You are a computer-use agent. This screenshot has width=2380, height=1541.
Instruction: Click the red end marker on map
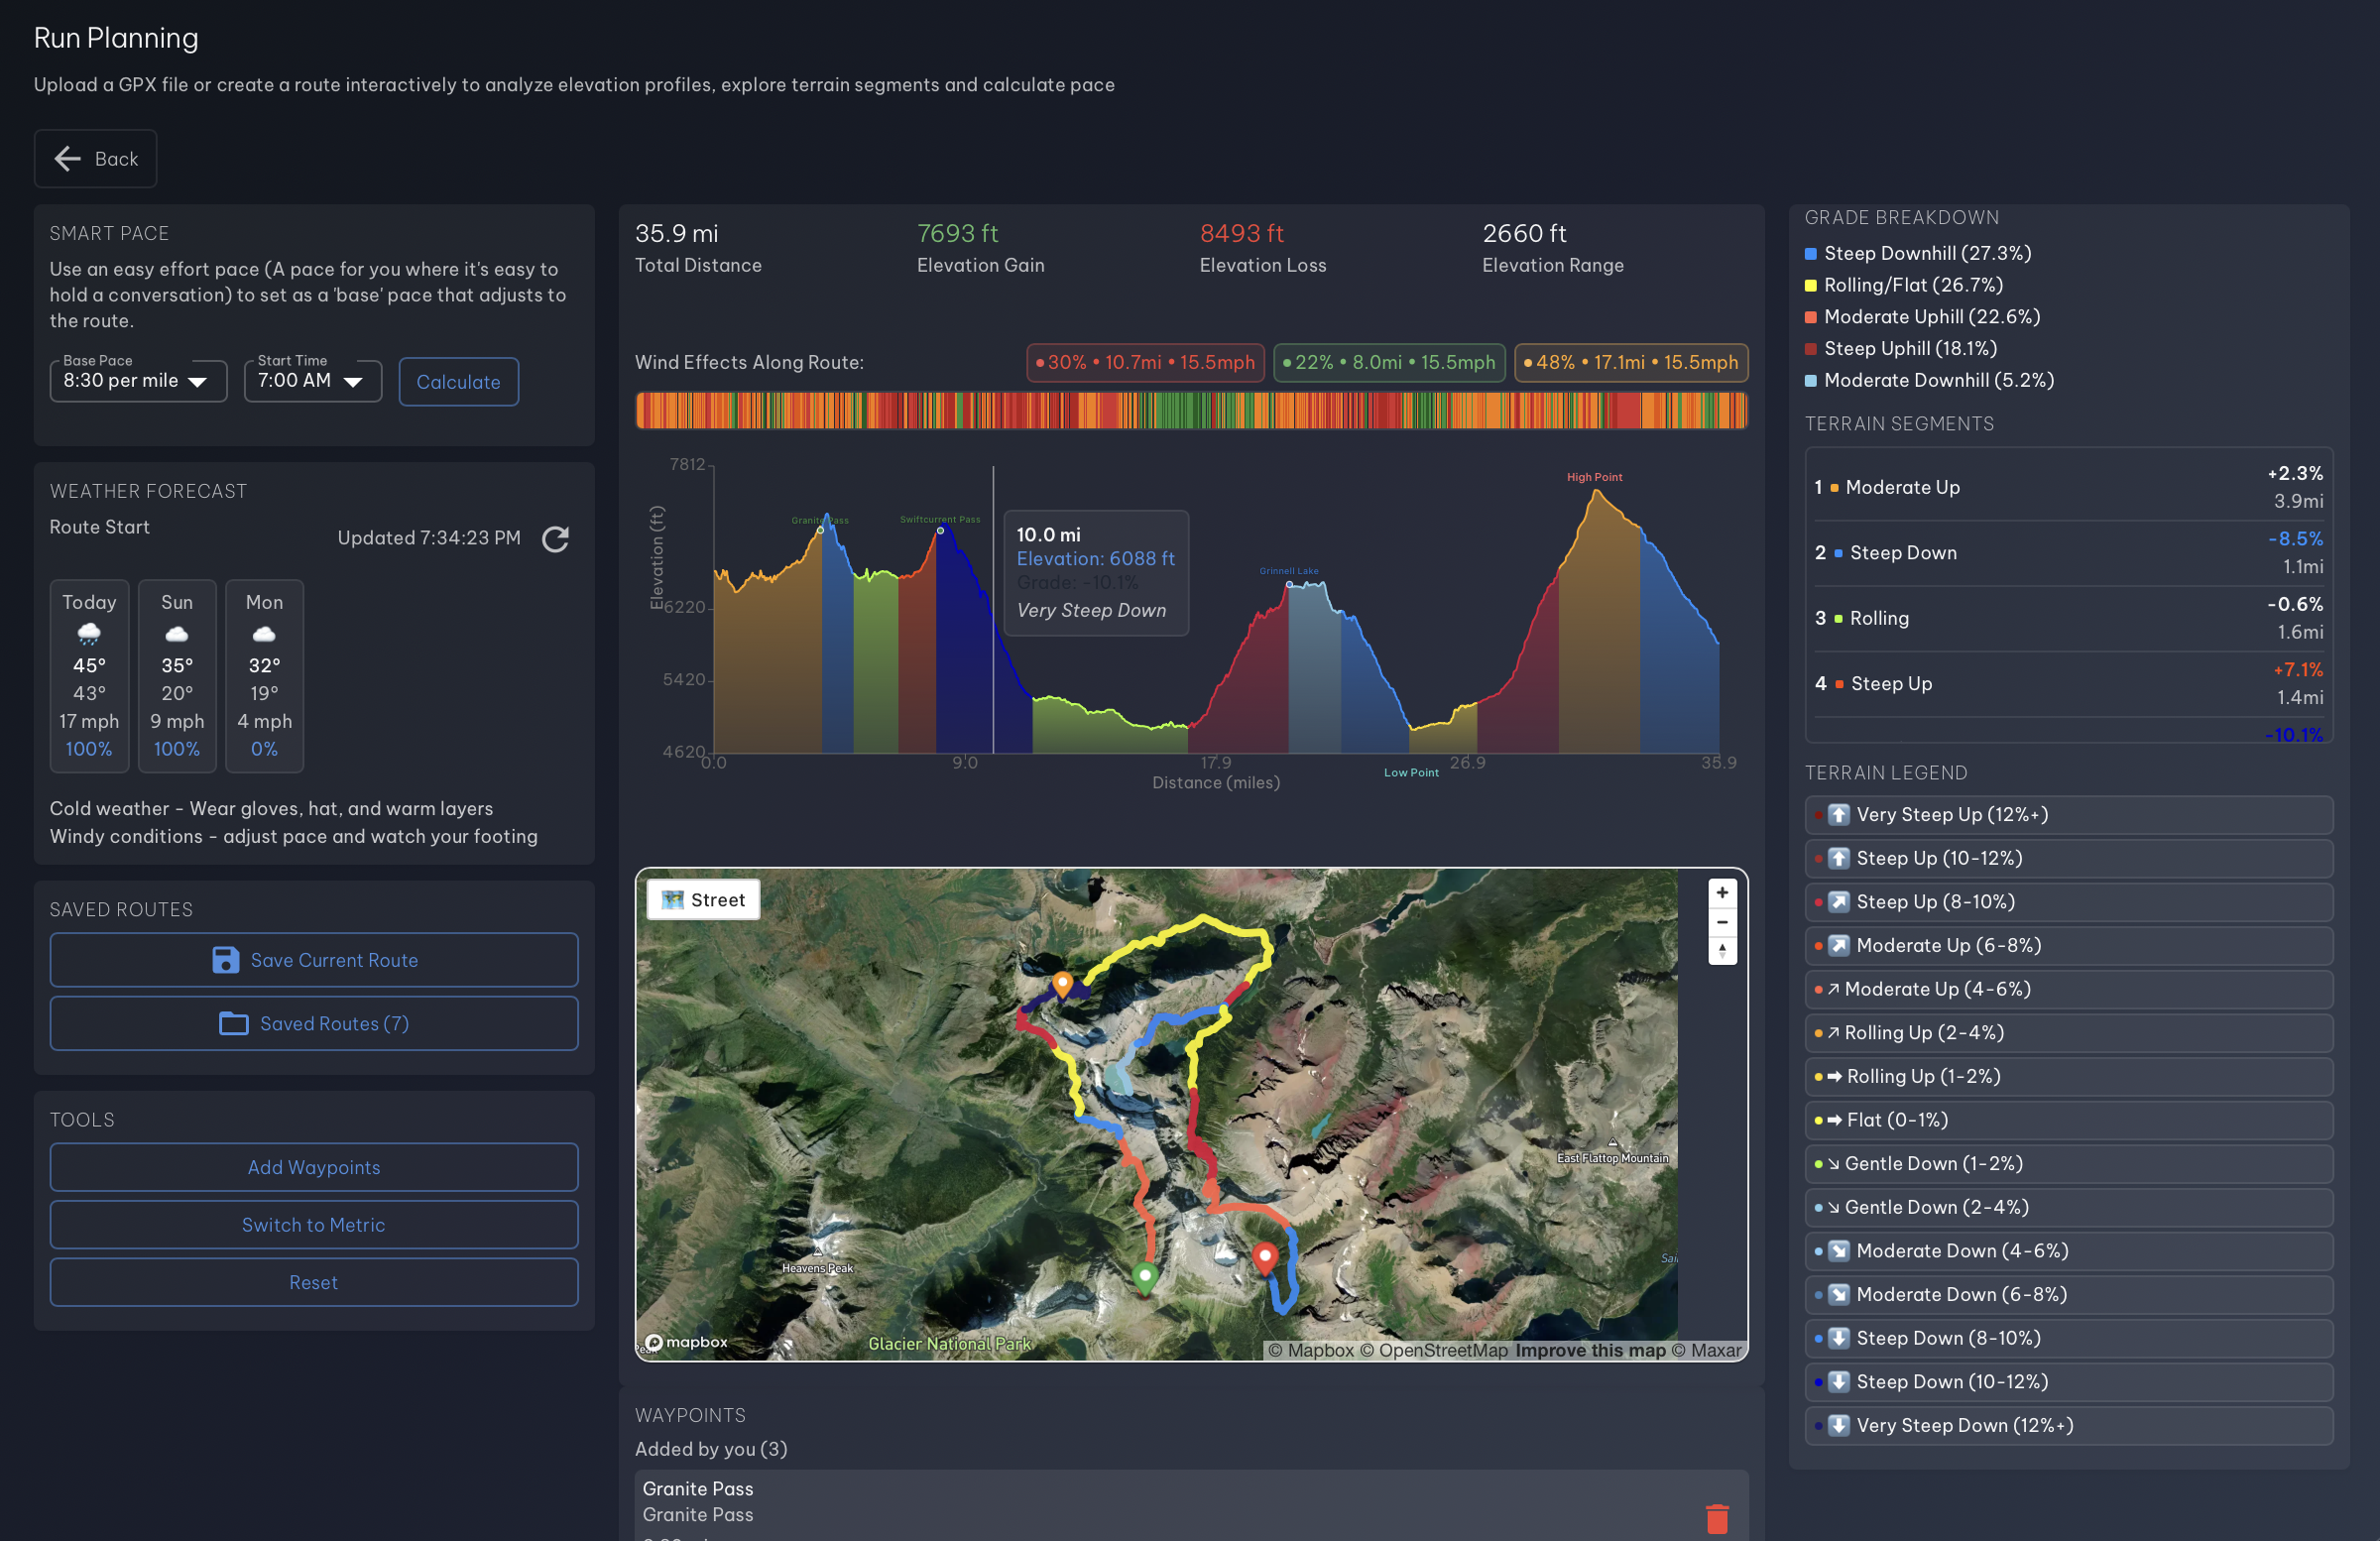pos(1265,1256)
